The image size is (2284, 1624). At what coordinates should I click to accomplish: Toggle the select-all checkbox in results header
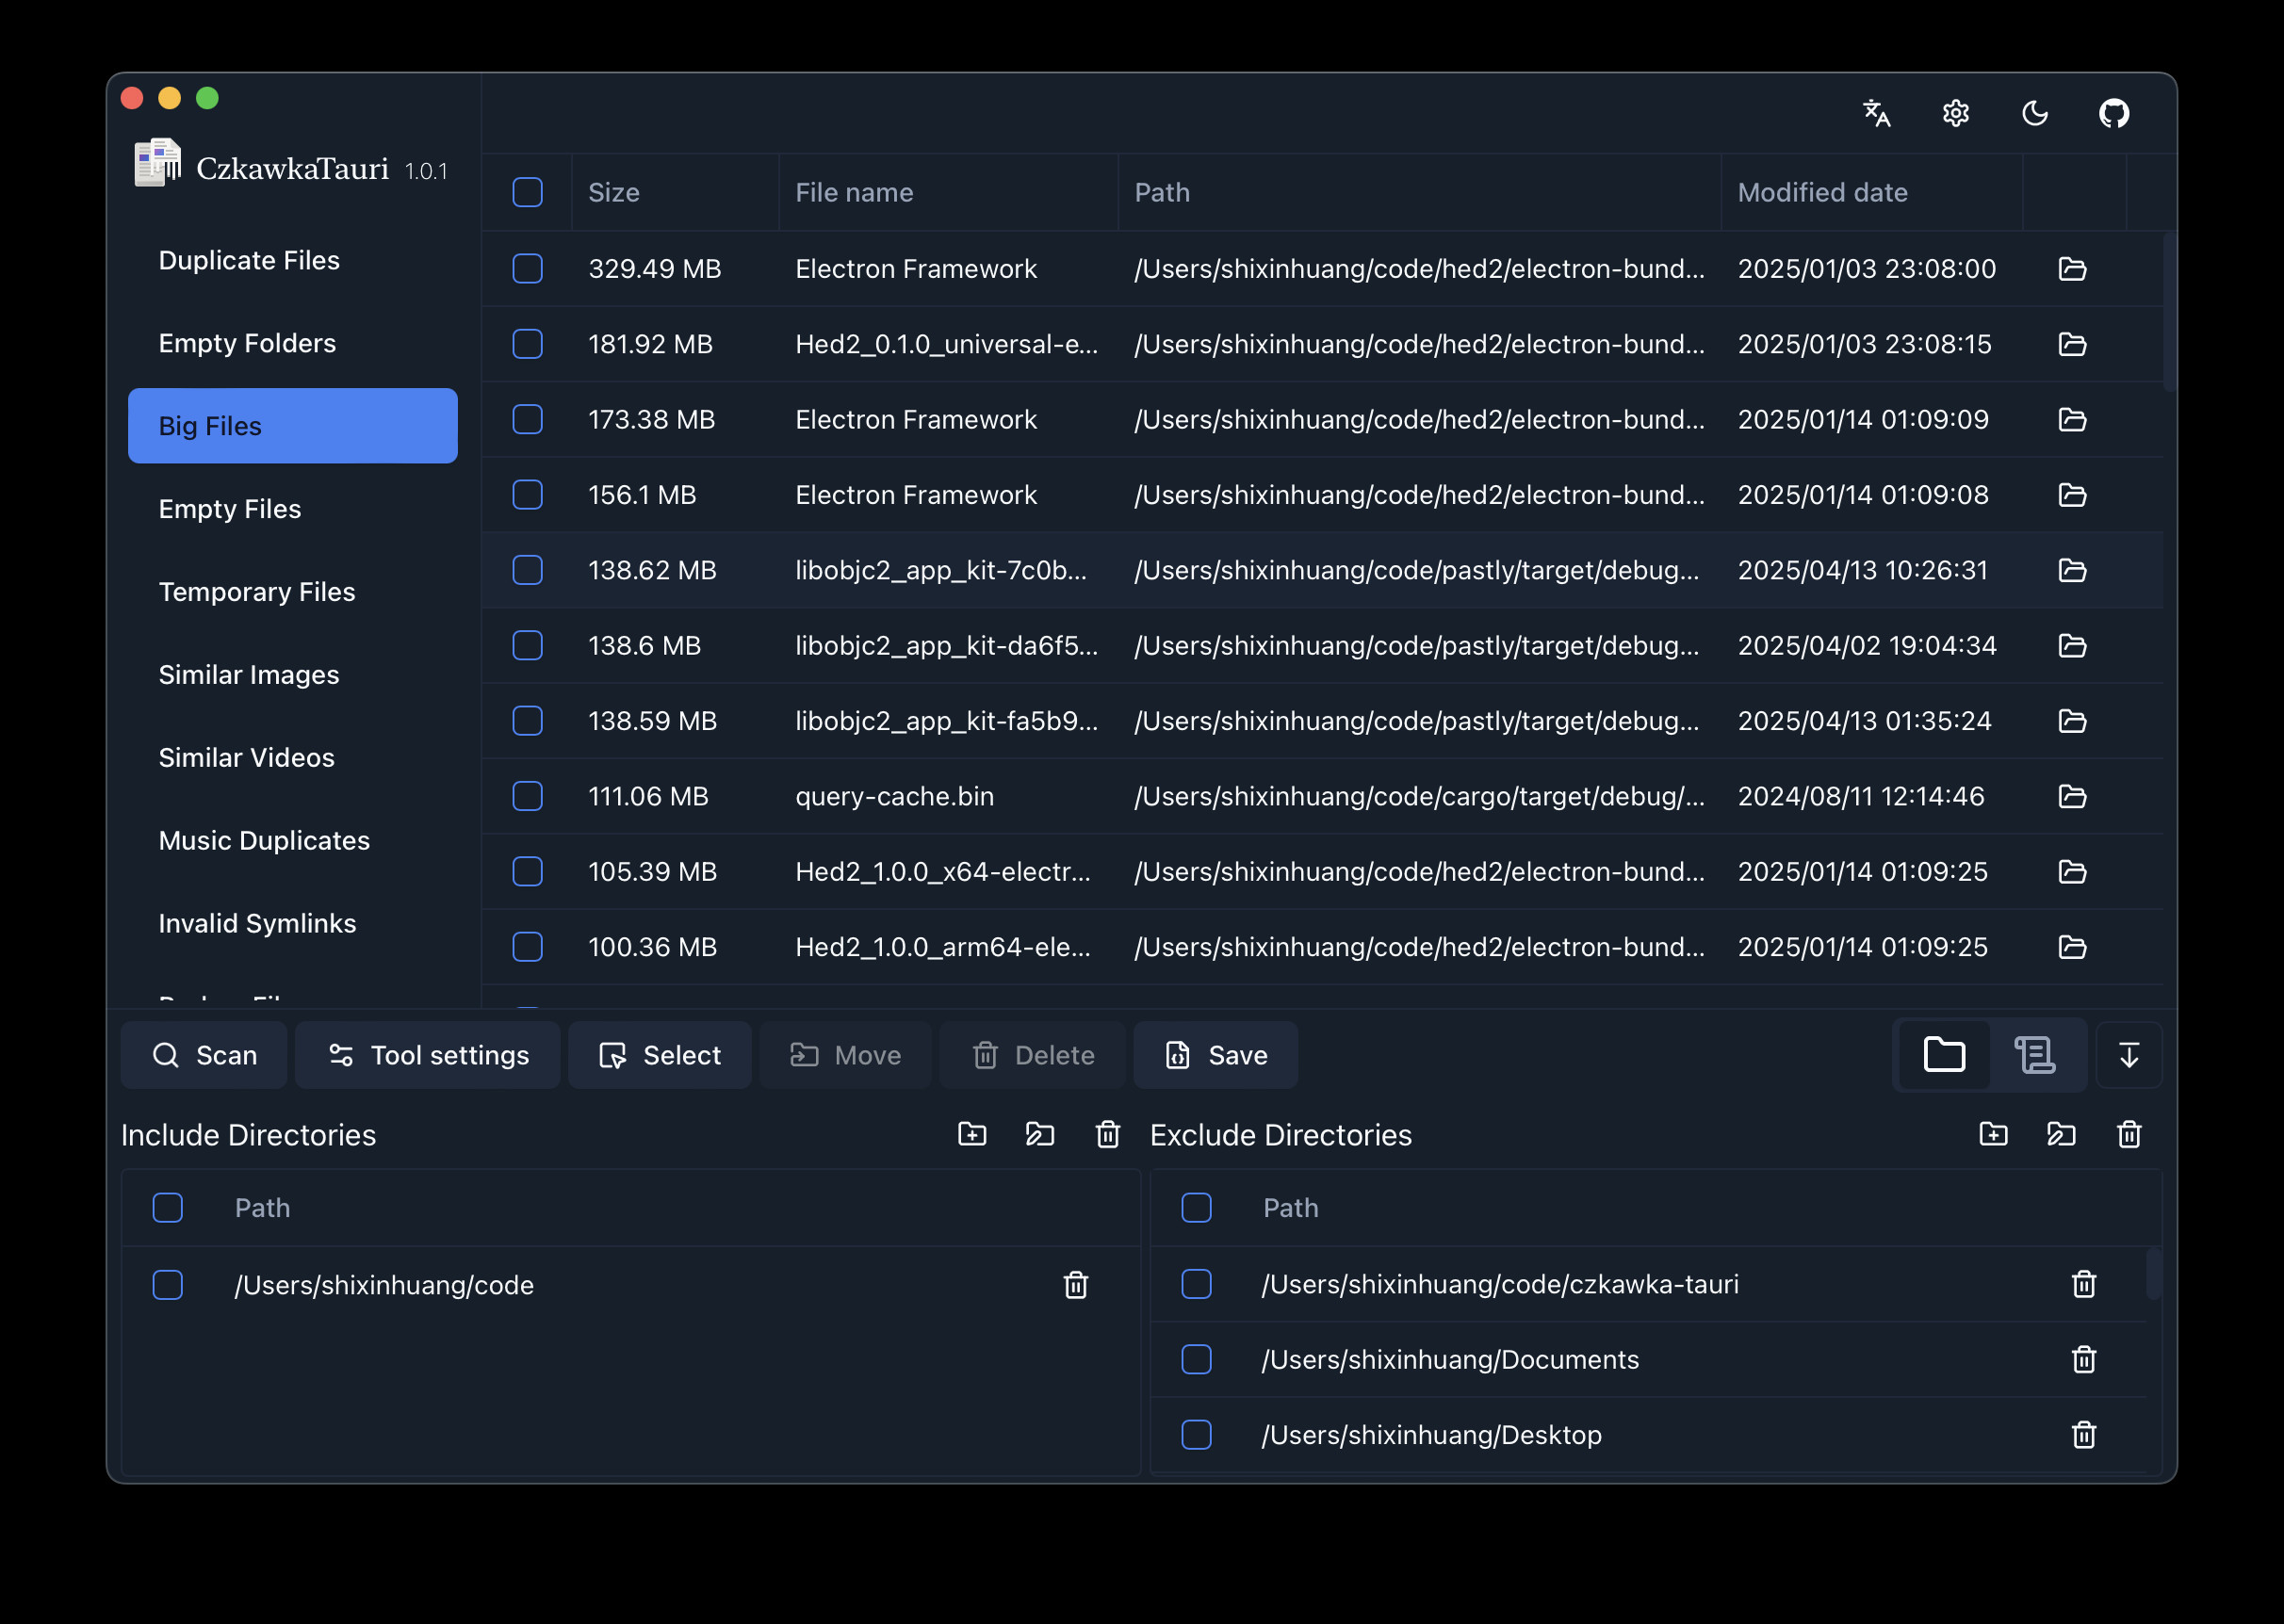coord(527,192)
